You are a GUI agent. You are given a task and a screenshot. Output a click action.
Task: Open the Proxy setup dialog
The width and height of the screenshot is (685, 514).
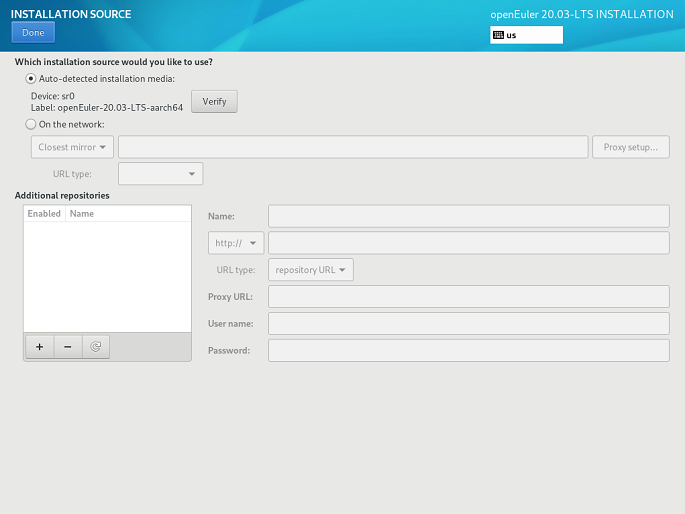click(630, 147)
